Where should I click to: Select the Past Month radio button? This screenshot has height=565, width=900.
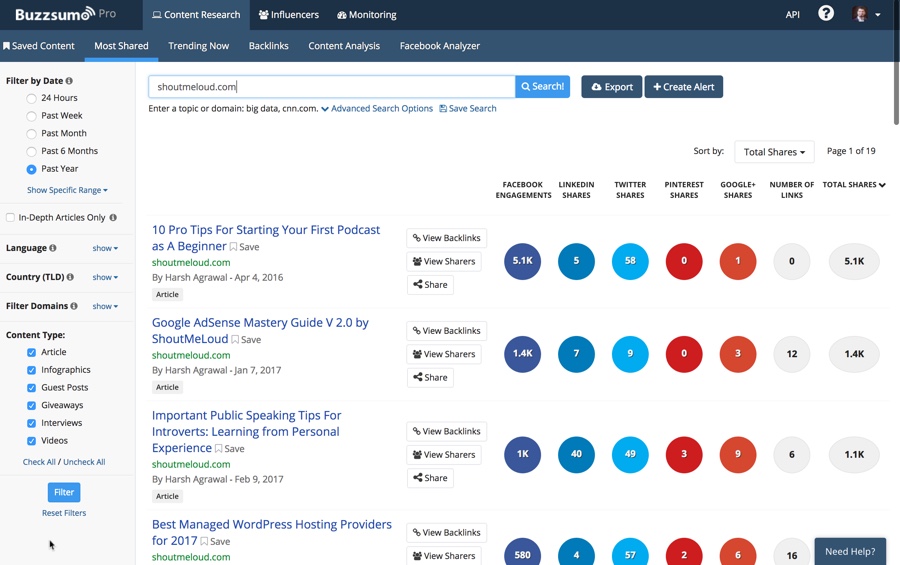[32, 134]
